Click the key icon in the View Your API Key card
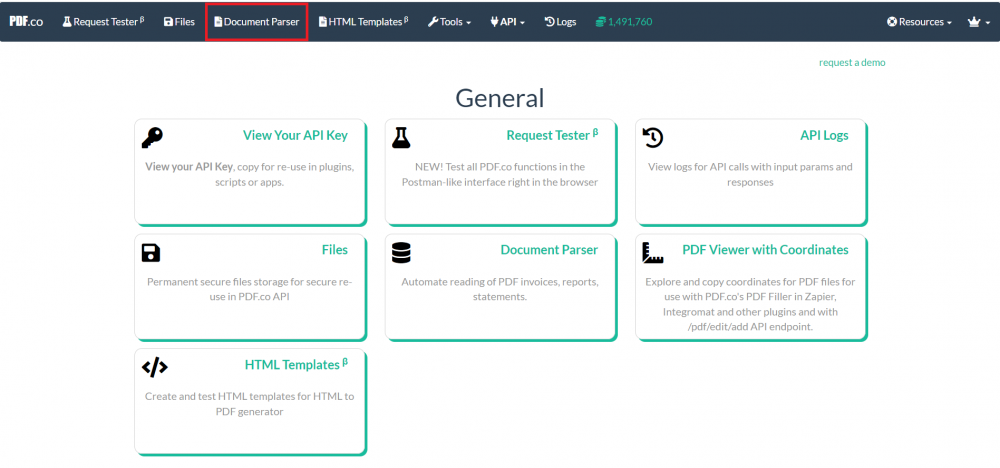Image resolution: width=1000 pixels, height=468 pixels. pos(152,138)
